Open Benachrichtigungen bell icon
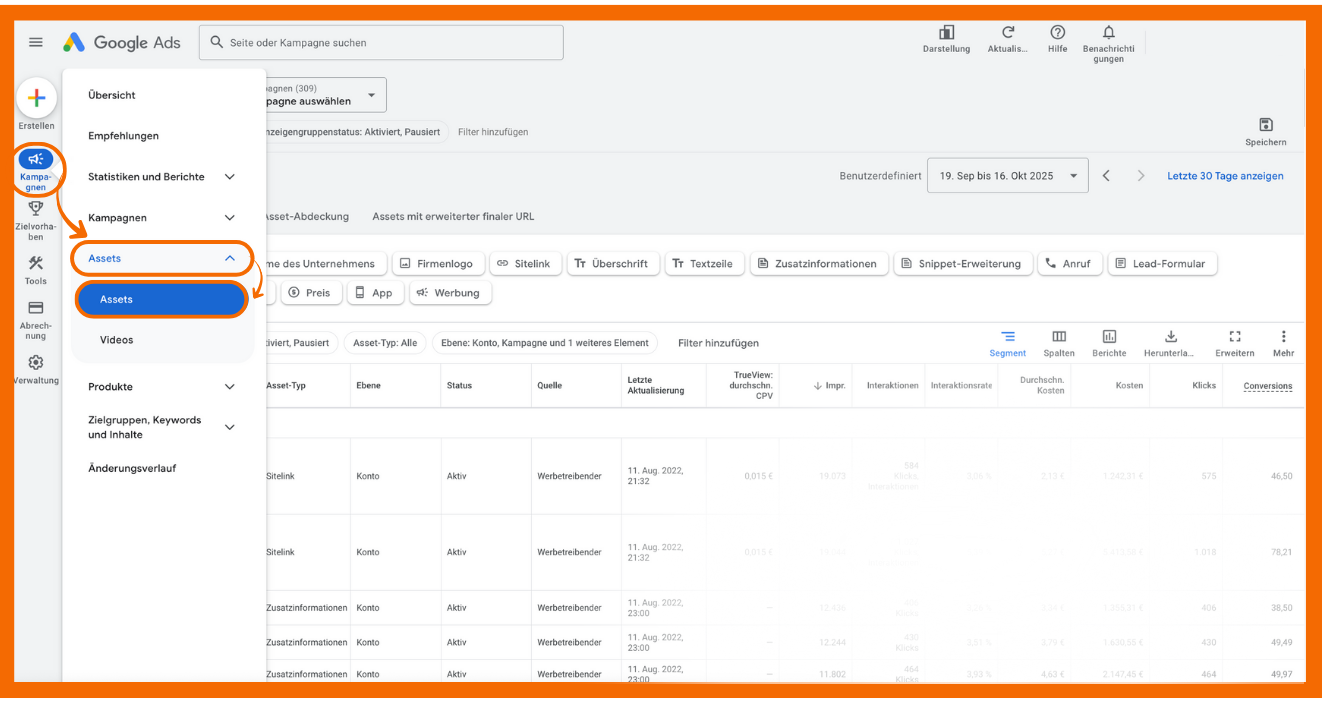 pyautogui.click(x=1108, y=33)
